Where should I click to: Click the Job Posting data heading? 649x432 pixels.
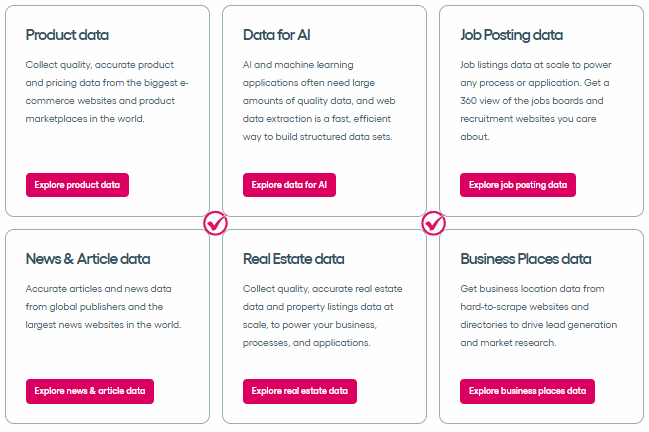coord(511,35)
